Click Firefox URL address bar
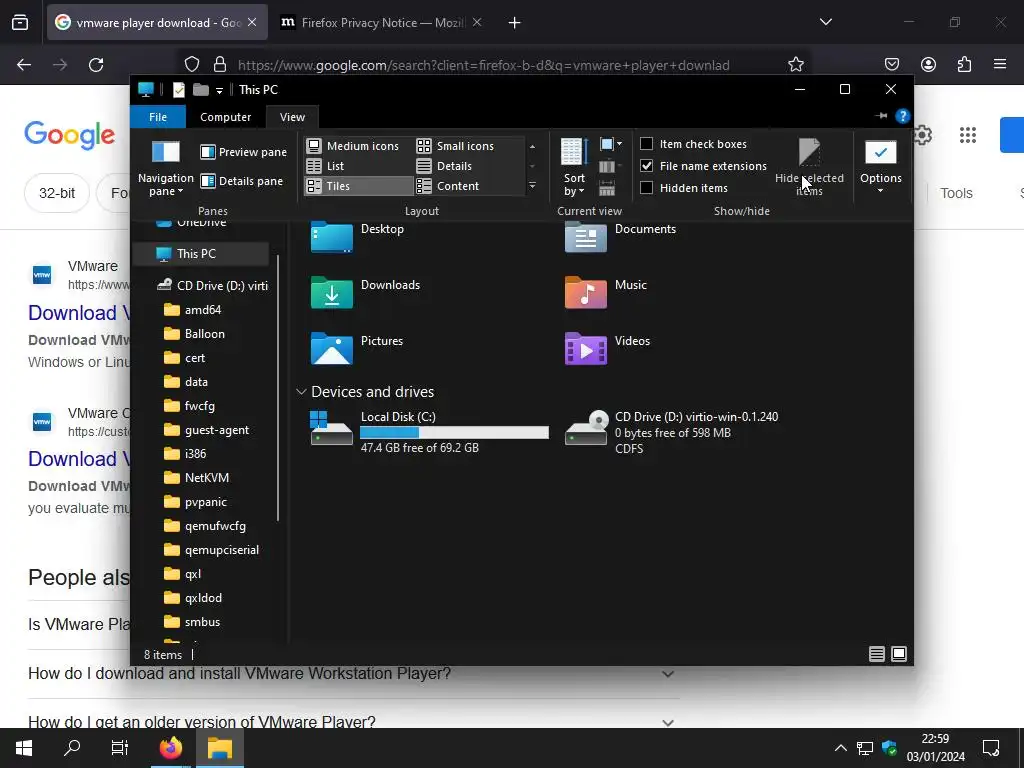The height and width of the screenshot is (768, 1024). [483, 65]
